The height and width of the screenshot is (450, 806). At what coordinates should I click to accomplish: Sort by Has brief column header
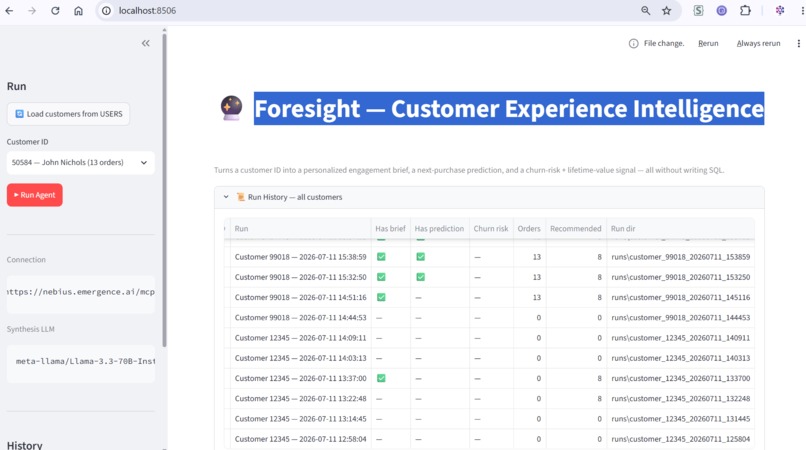point(390,229)
